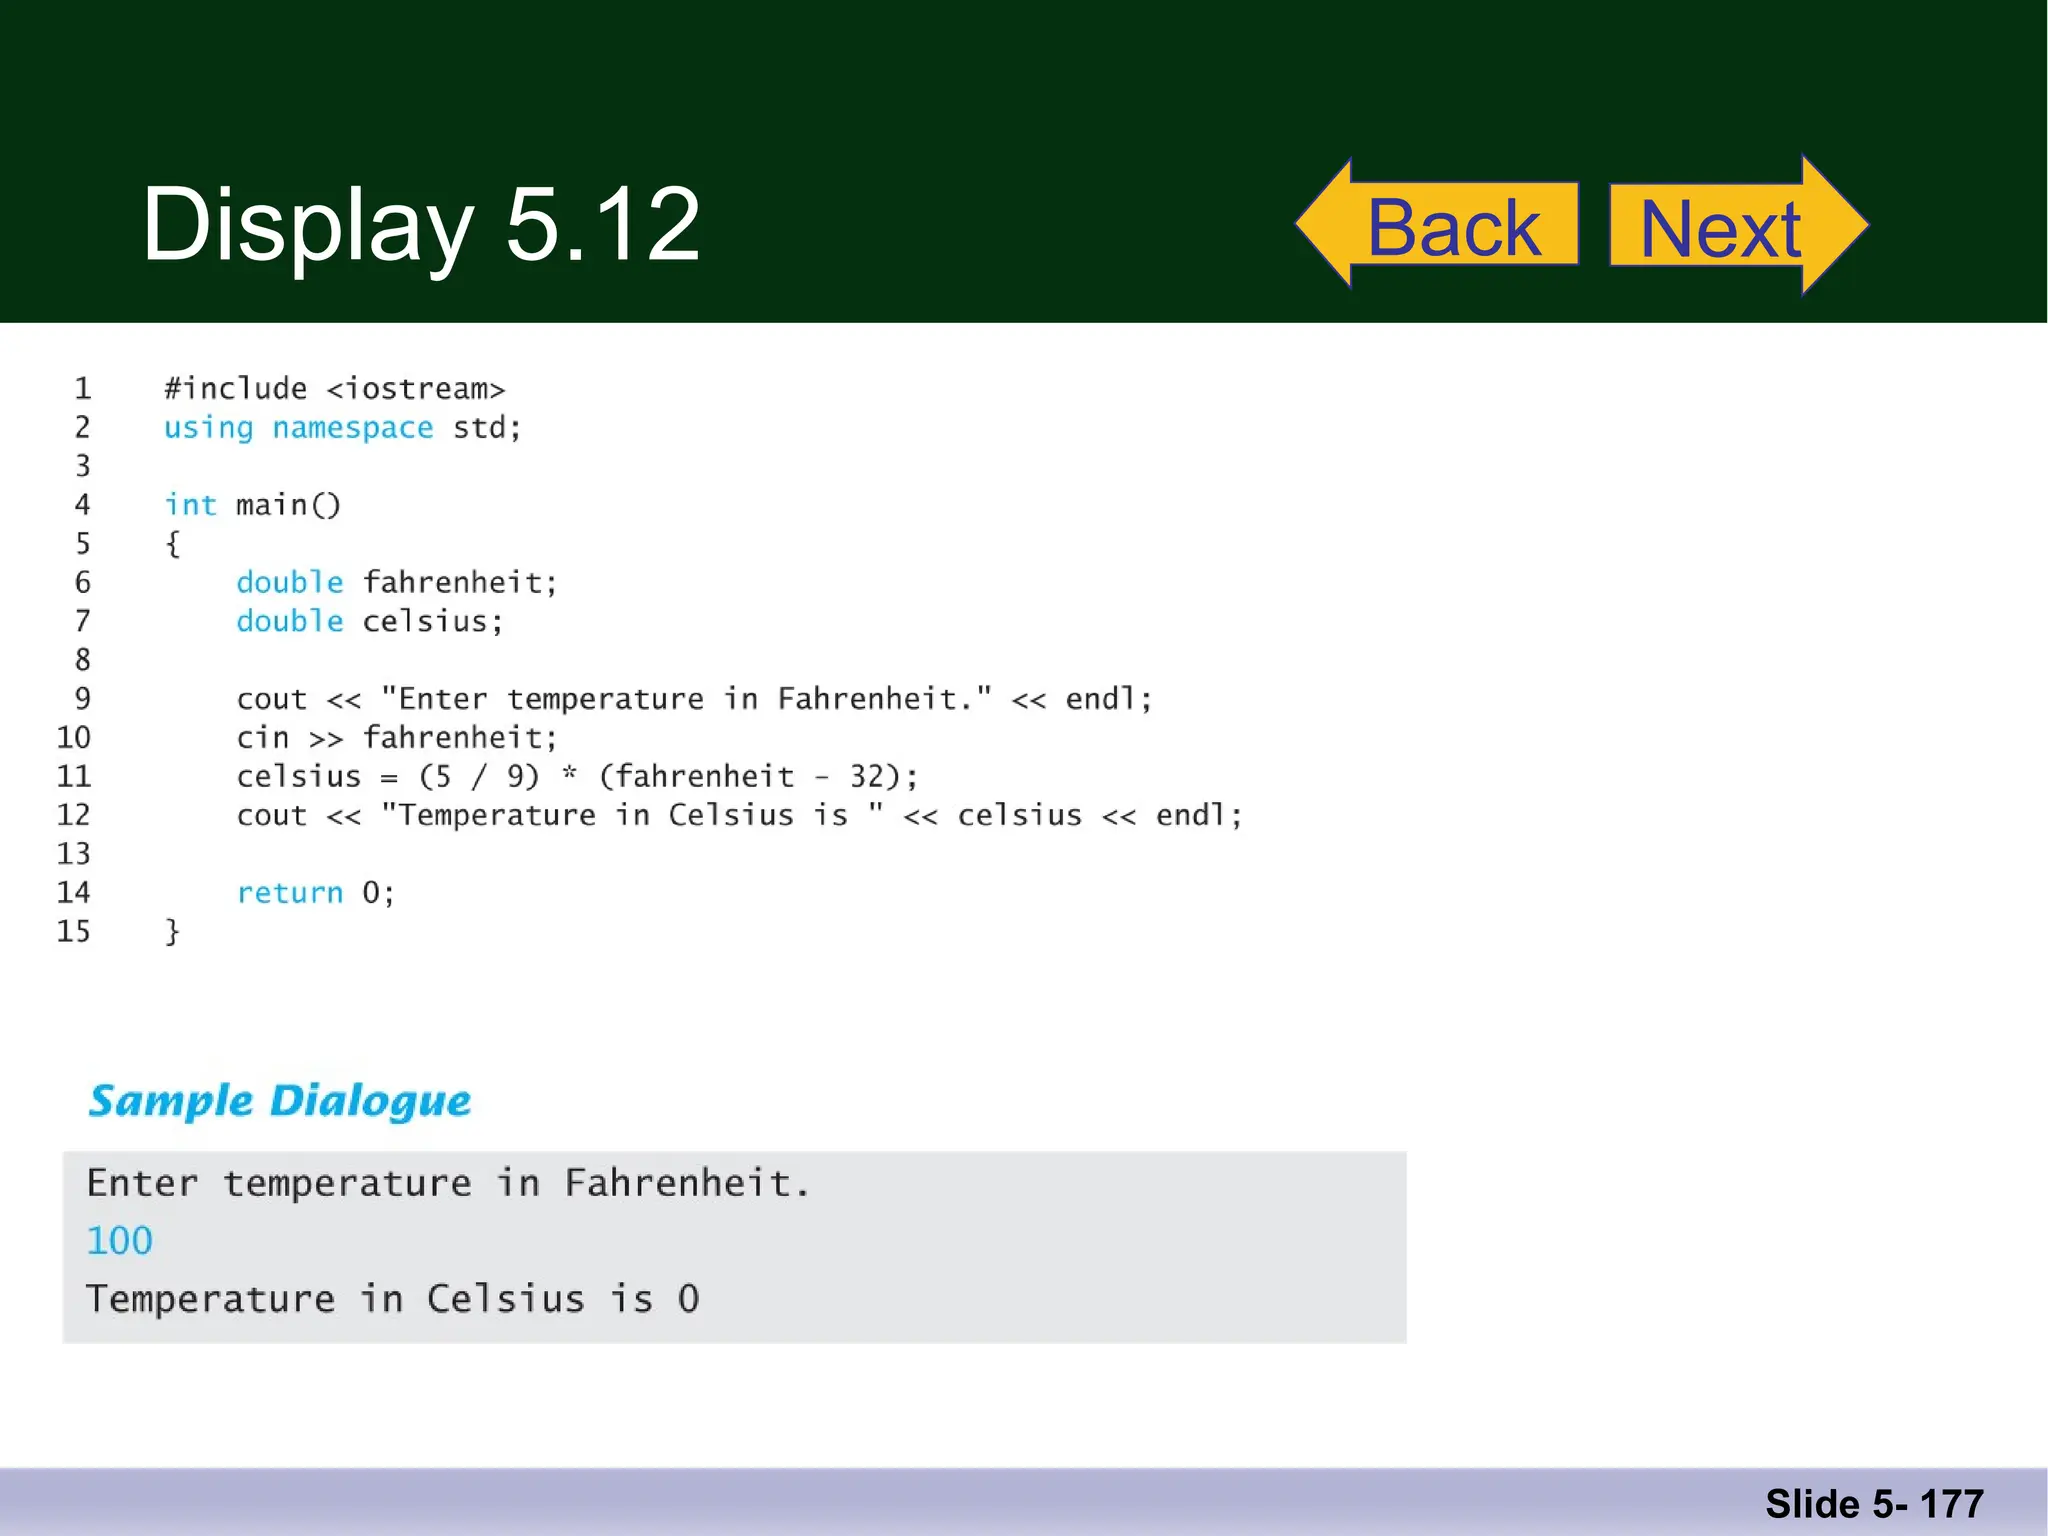The image size is (2048, 1536).
Task: Click the blue 100 input value
Action: (119, 1241)
